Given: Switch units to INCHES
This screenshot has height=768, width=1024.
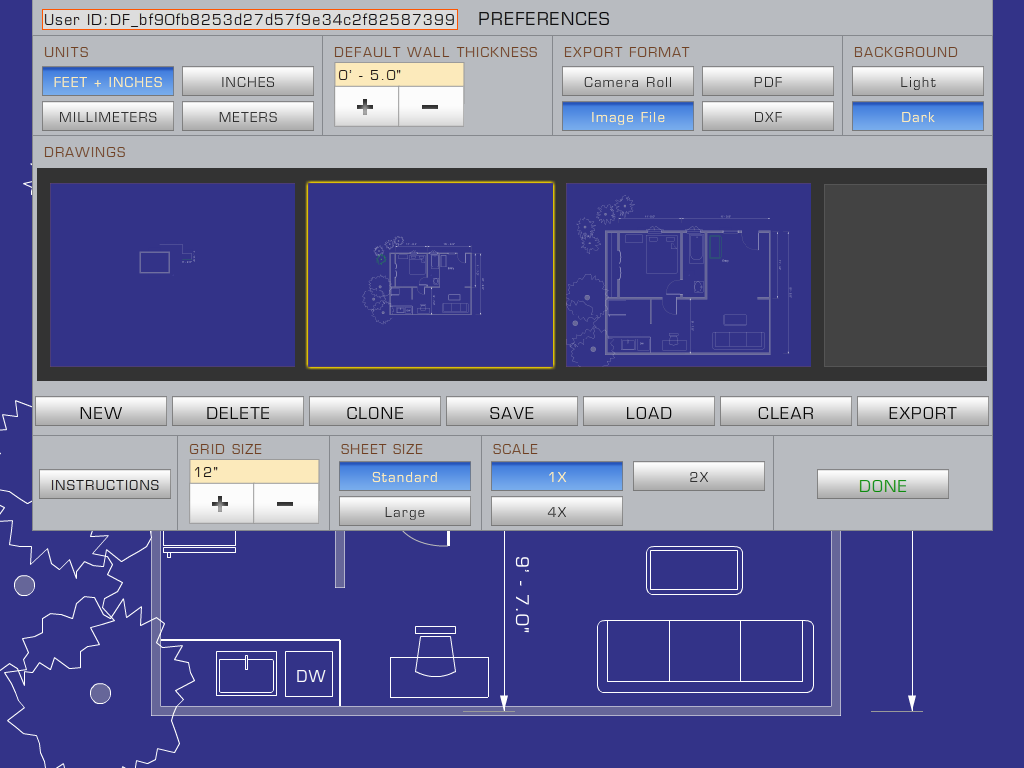Looking at the screenshot, I should coord(248,82).
